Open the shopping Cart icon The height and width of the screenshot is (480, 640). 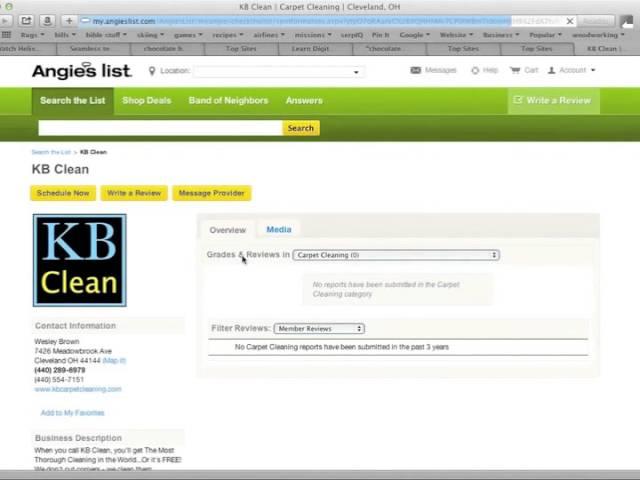515,70
